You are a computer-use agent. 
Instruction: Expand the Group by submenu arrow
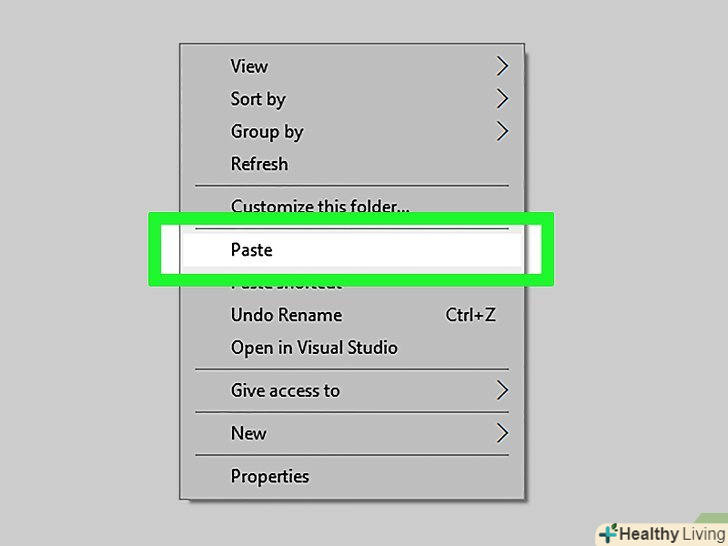(502, 131)
